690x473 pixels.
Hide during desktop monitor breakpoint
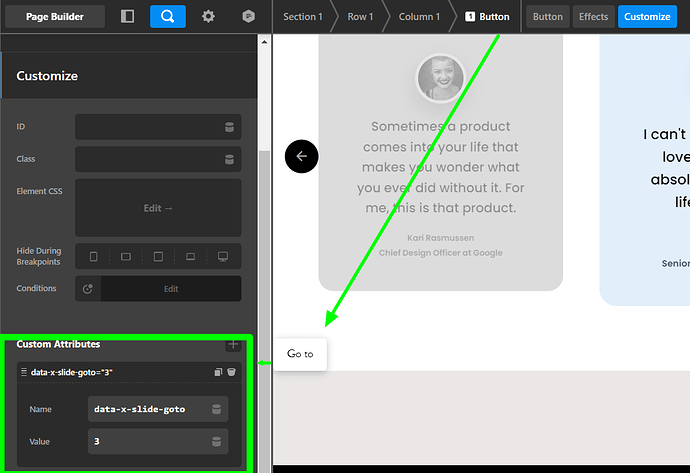(223, 257)
